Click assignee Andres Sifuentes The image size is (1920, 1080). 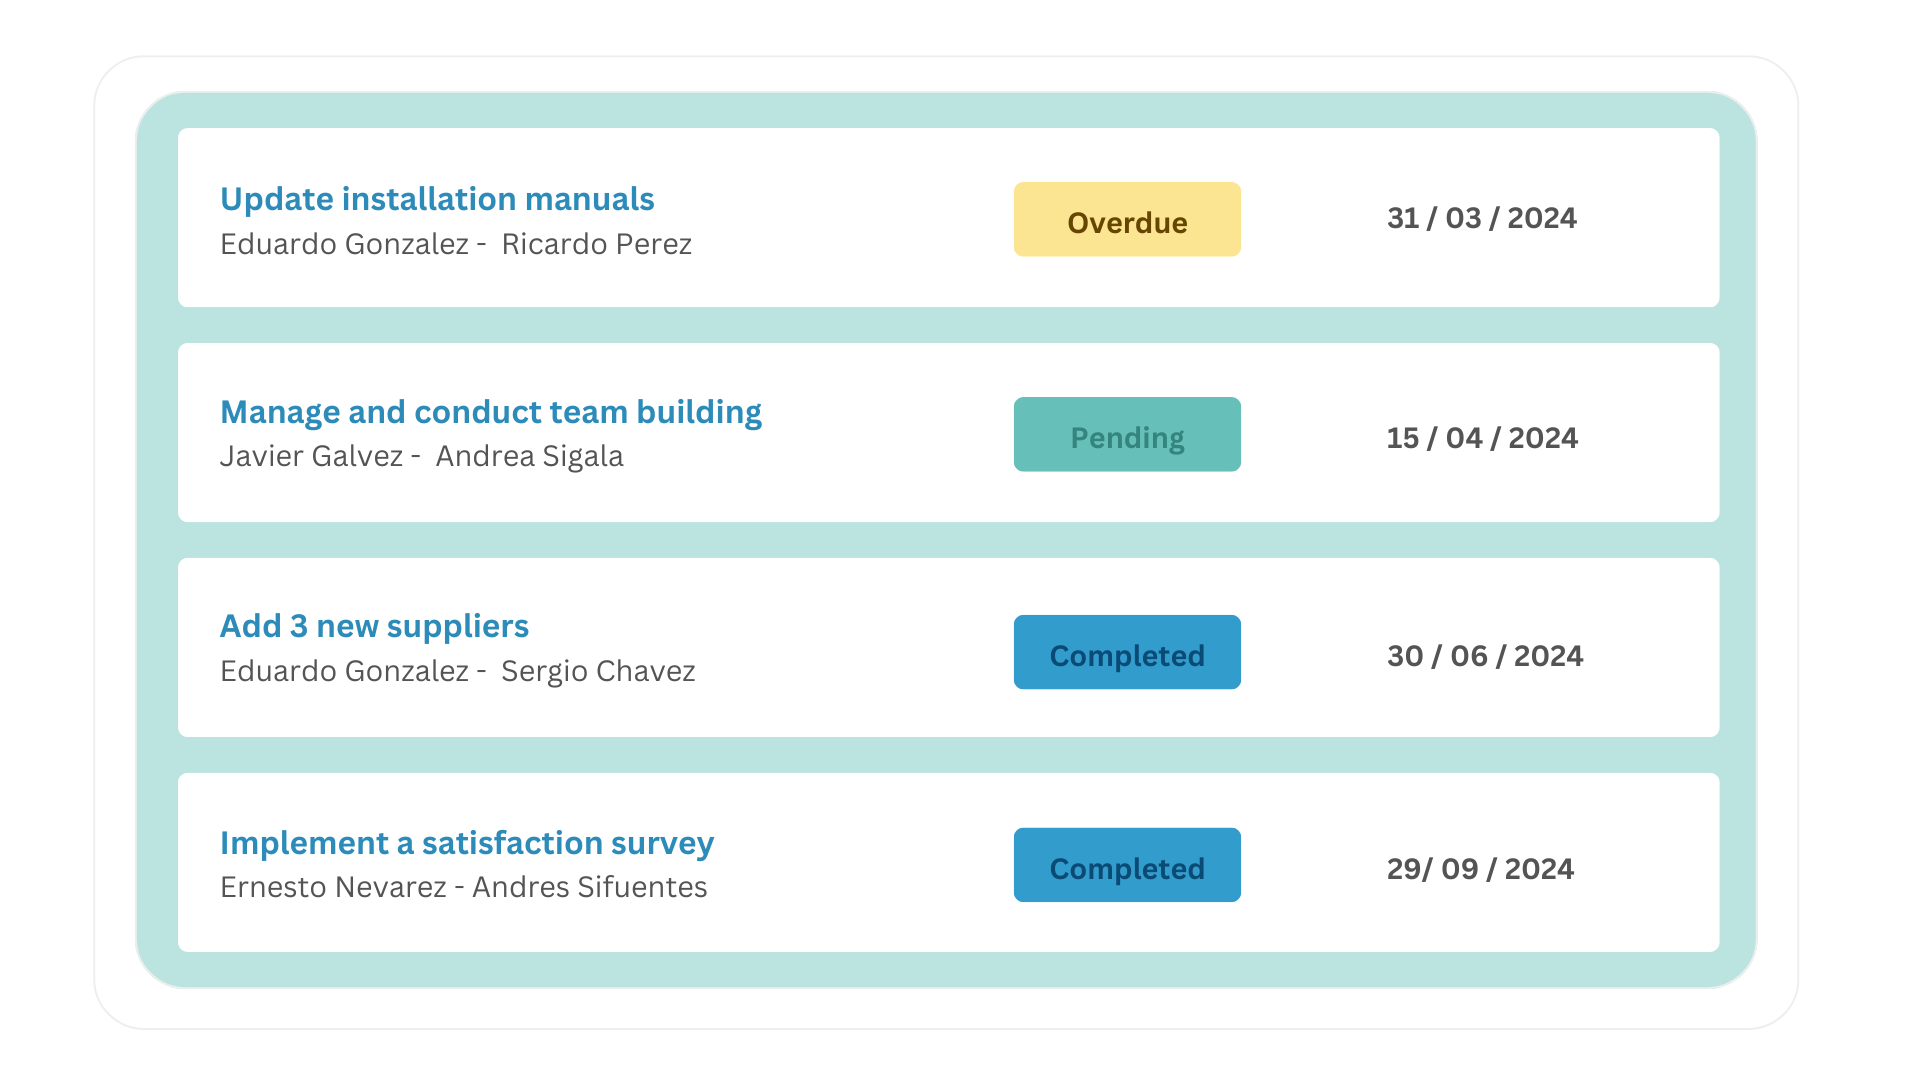(589, 887)
